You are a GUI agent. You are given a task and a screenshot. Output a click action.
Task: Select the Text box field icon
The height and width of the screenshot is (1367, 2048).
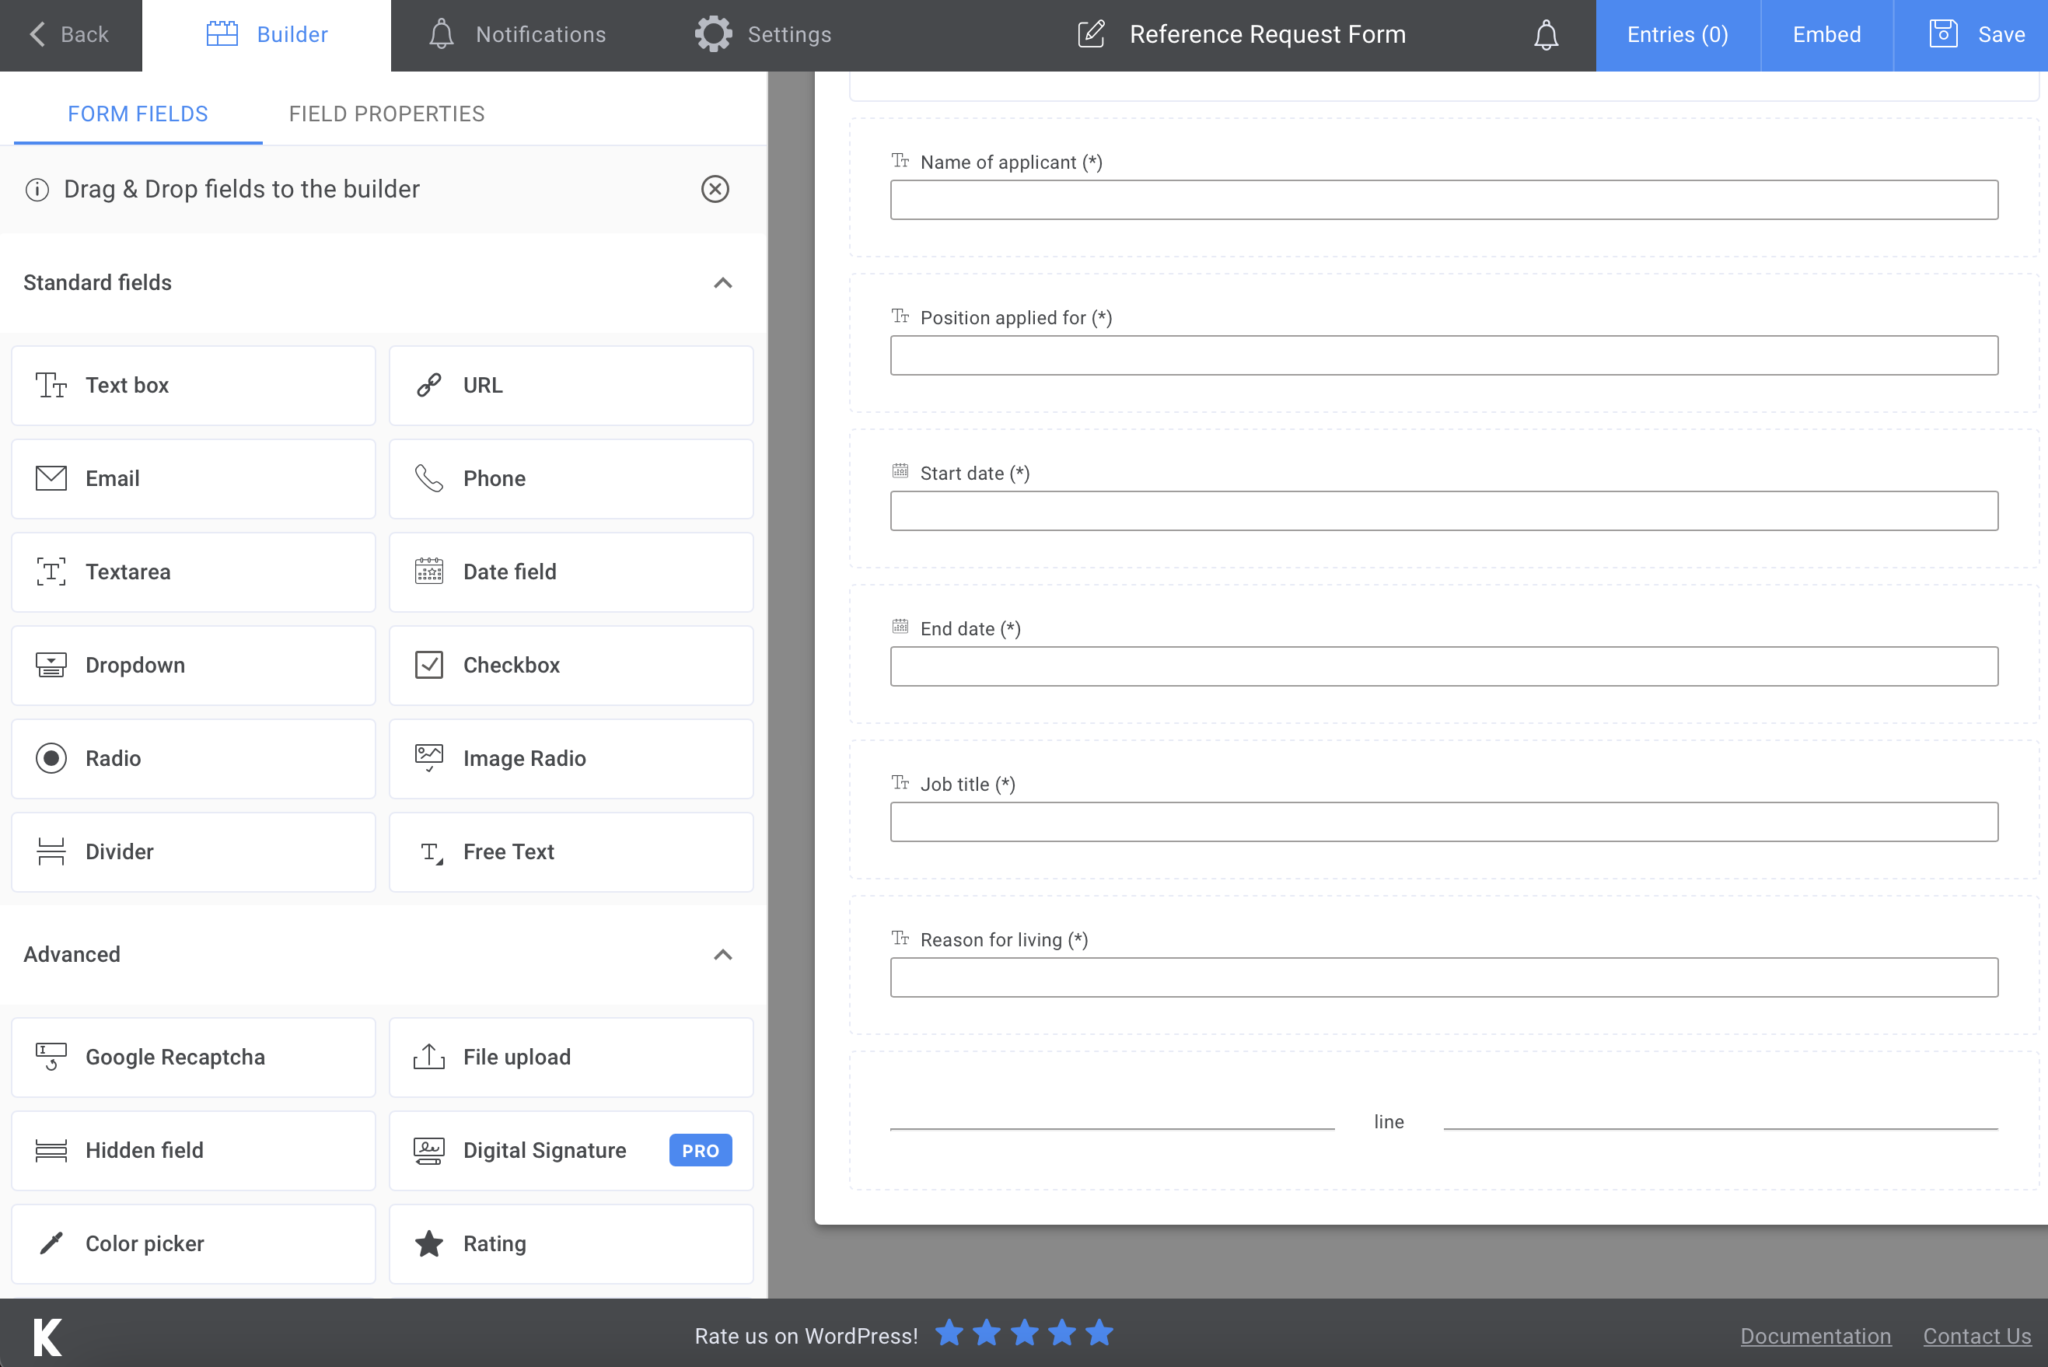[50, 385]
